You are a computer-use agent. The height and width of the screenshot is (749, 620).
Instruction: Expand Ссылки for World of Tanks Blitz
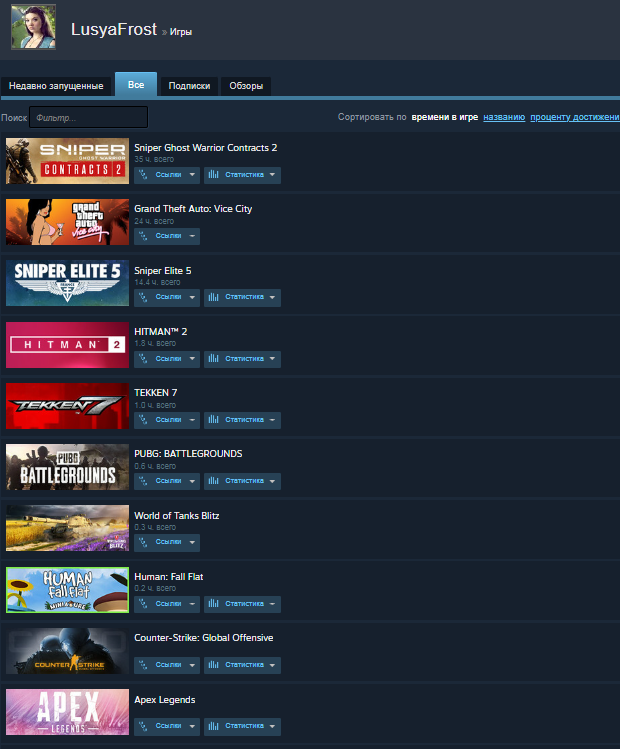[167, 542]
